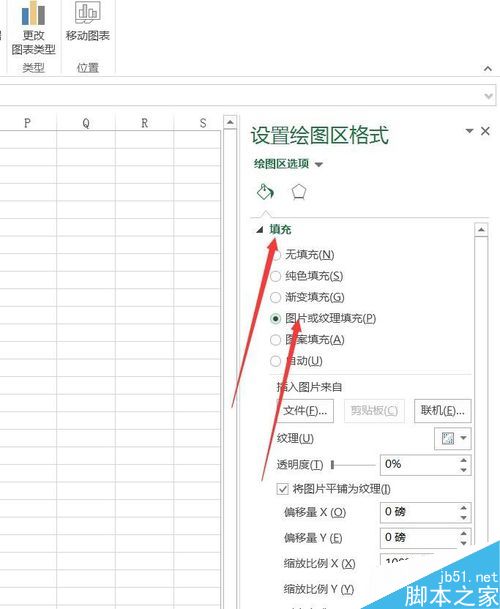
Task: Click the 透明度 slider handle
Action: (333, 465)
